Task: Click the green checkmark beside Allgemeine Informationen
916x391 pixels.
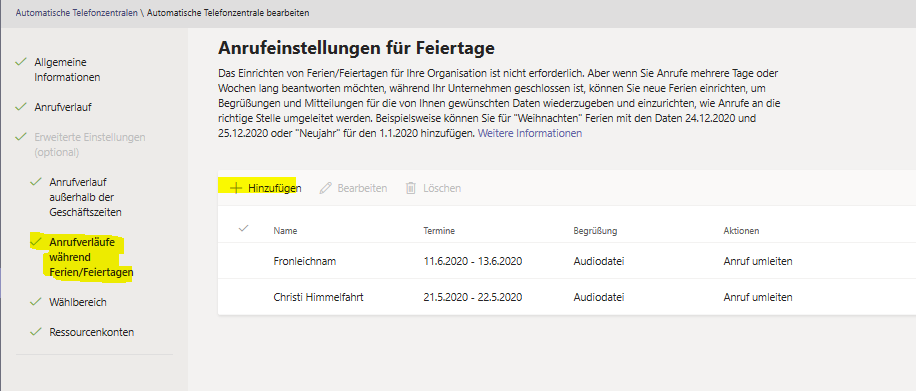Action: (21, 61)
